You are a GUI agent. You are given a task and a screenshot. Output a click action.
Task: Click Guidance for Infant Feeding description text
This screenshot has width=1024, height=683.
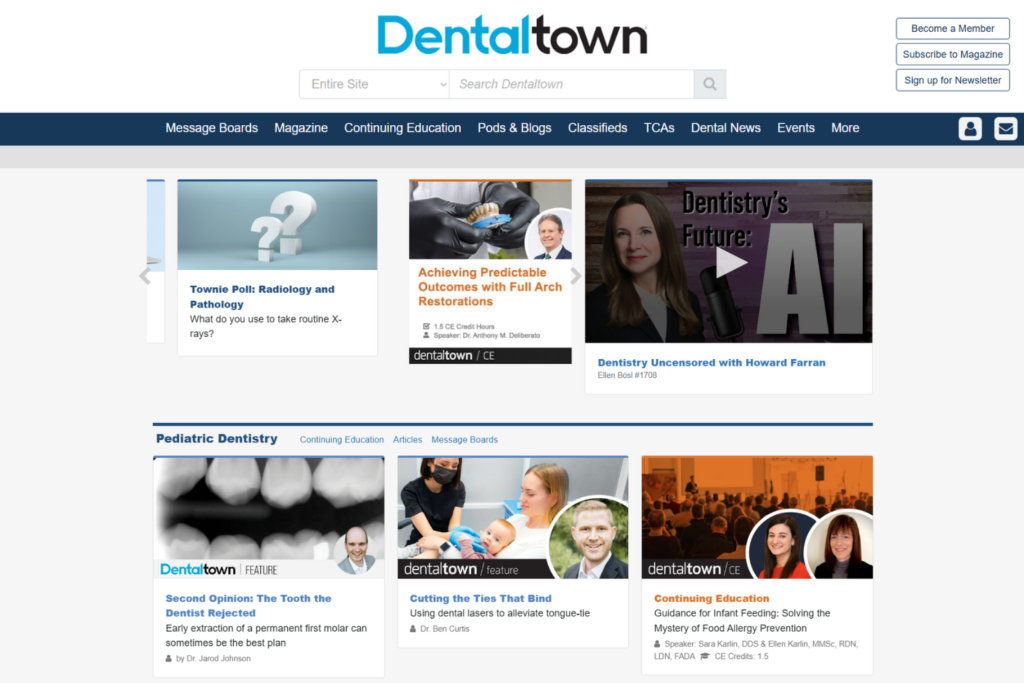coord(742,621)
